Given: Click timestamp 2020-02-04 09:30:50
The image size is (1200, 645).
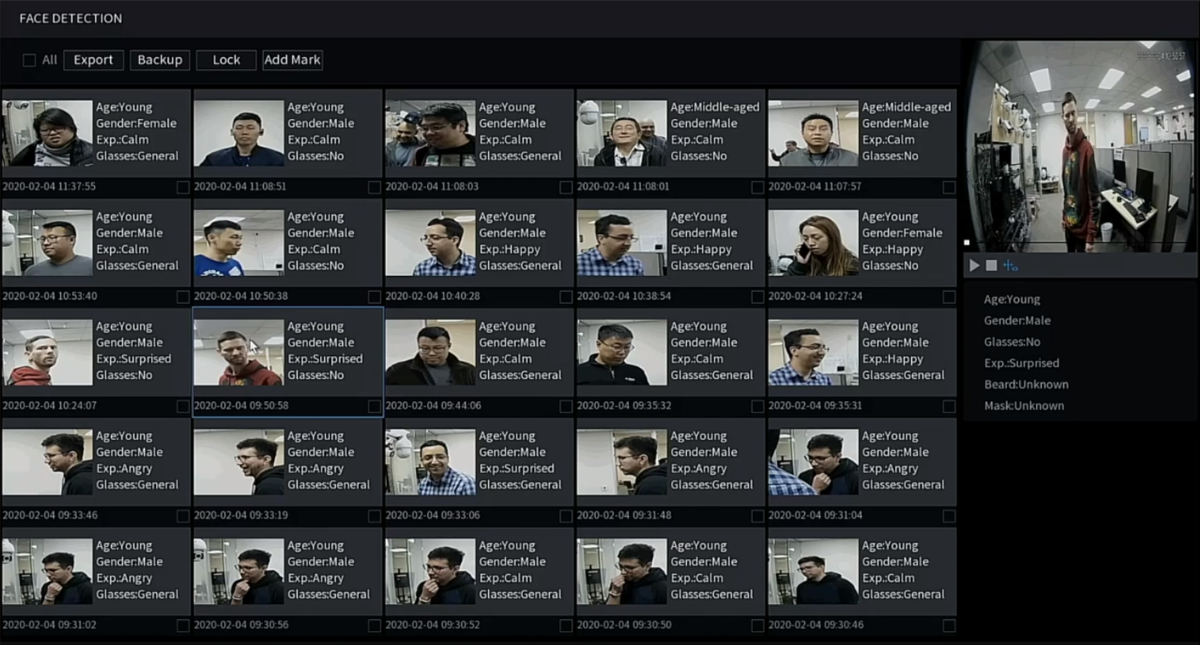Looking at the screenshot, I should tap(624, 625).
